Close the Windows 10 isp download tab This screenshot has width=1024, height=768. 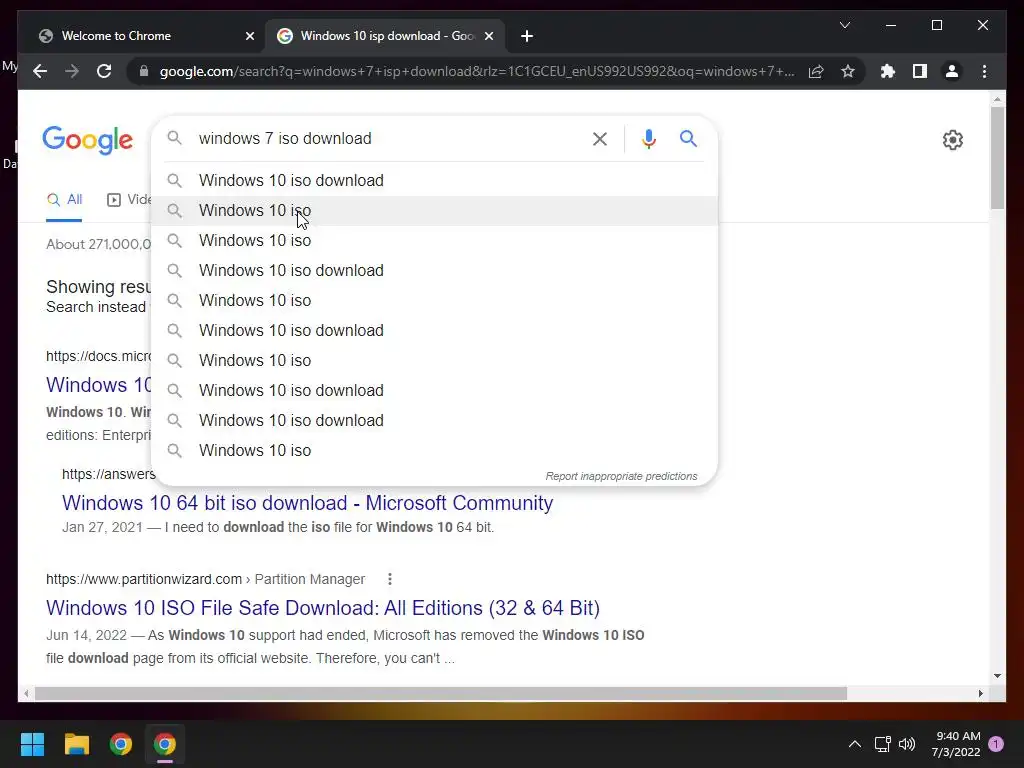click(x=488, y=36)
